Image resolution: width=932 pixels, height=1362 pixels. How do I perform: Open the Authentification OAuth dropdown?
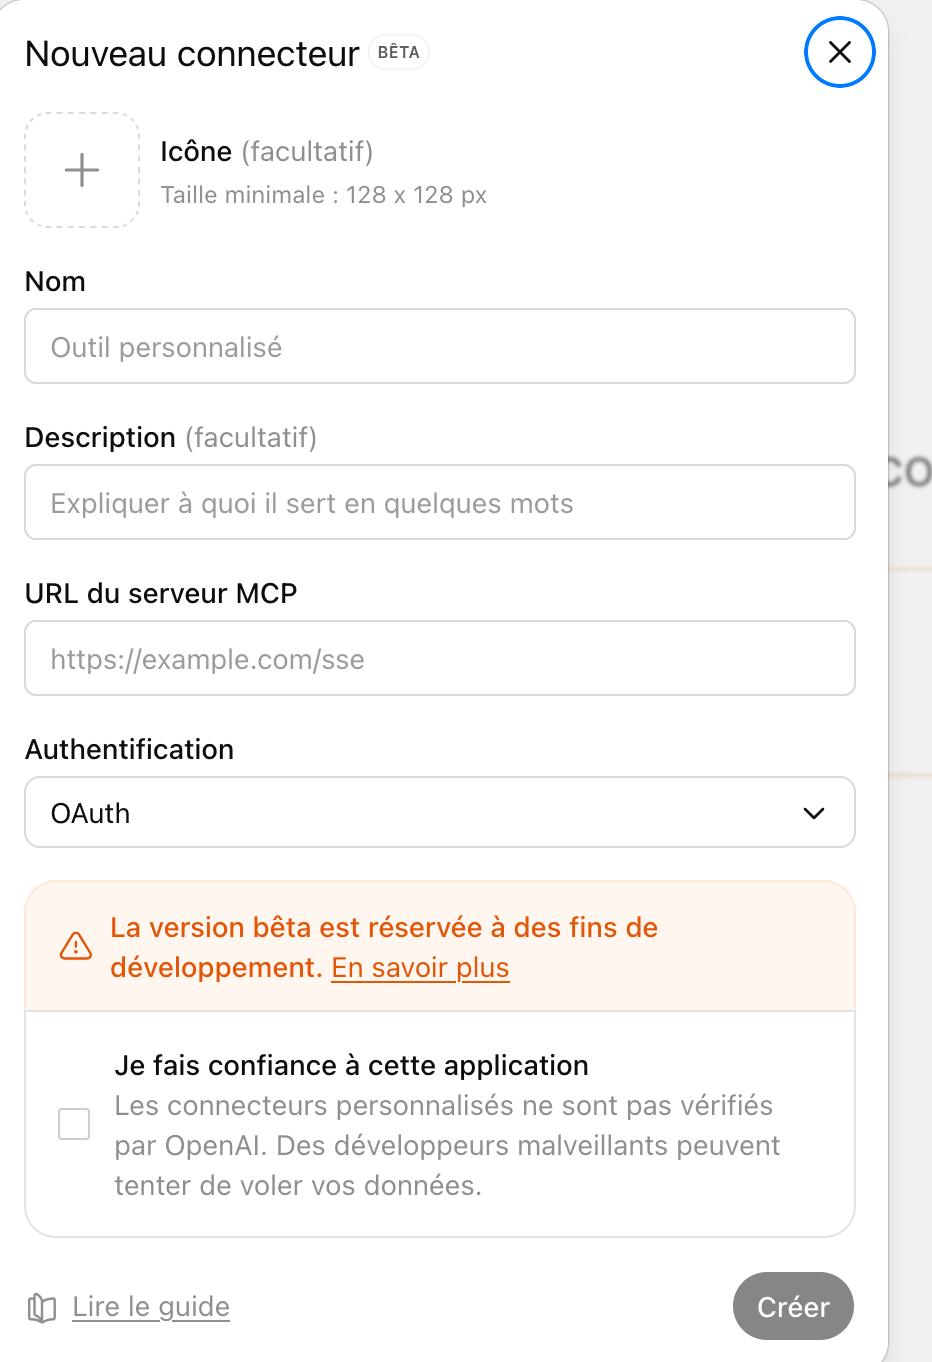(440, 813)
